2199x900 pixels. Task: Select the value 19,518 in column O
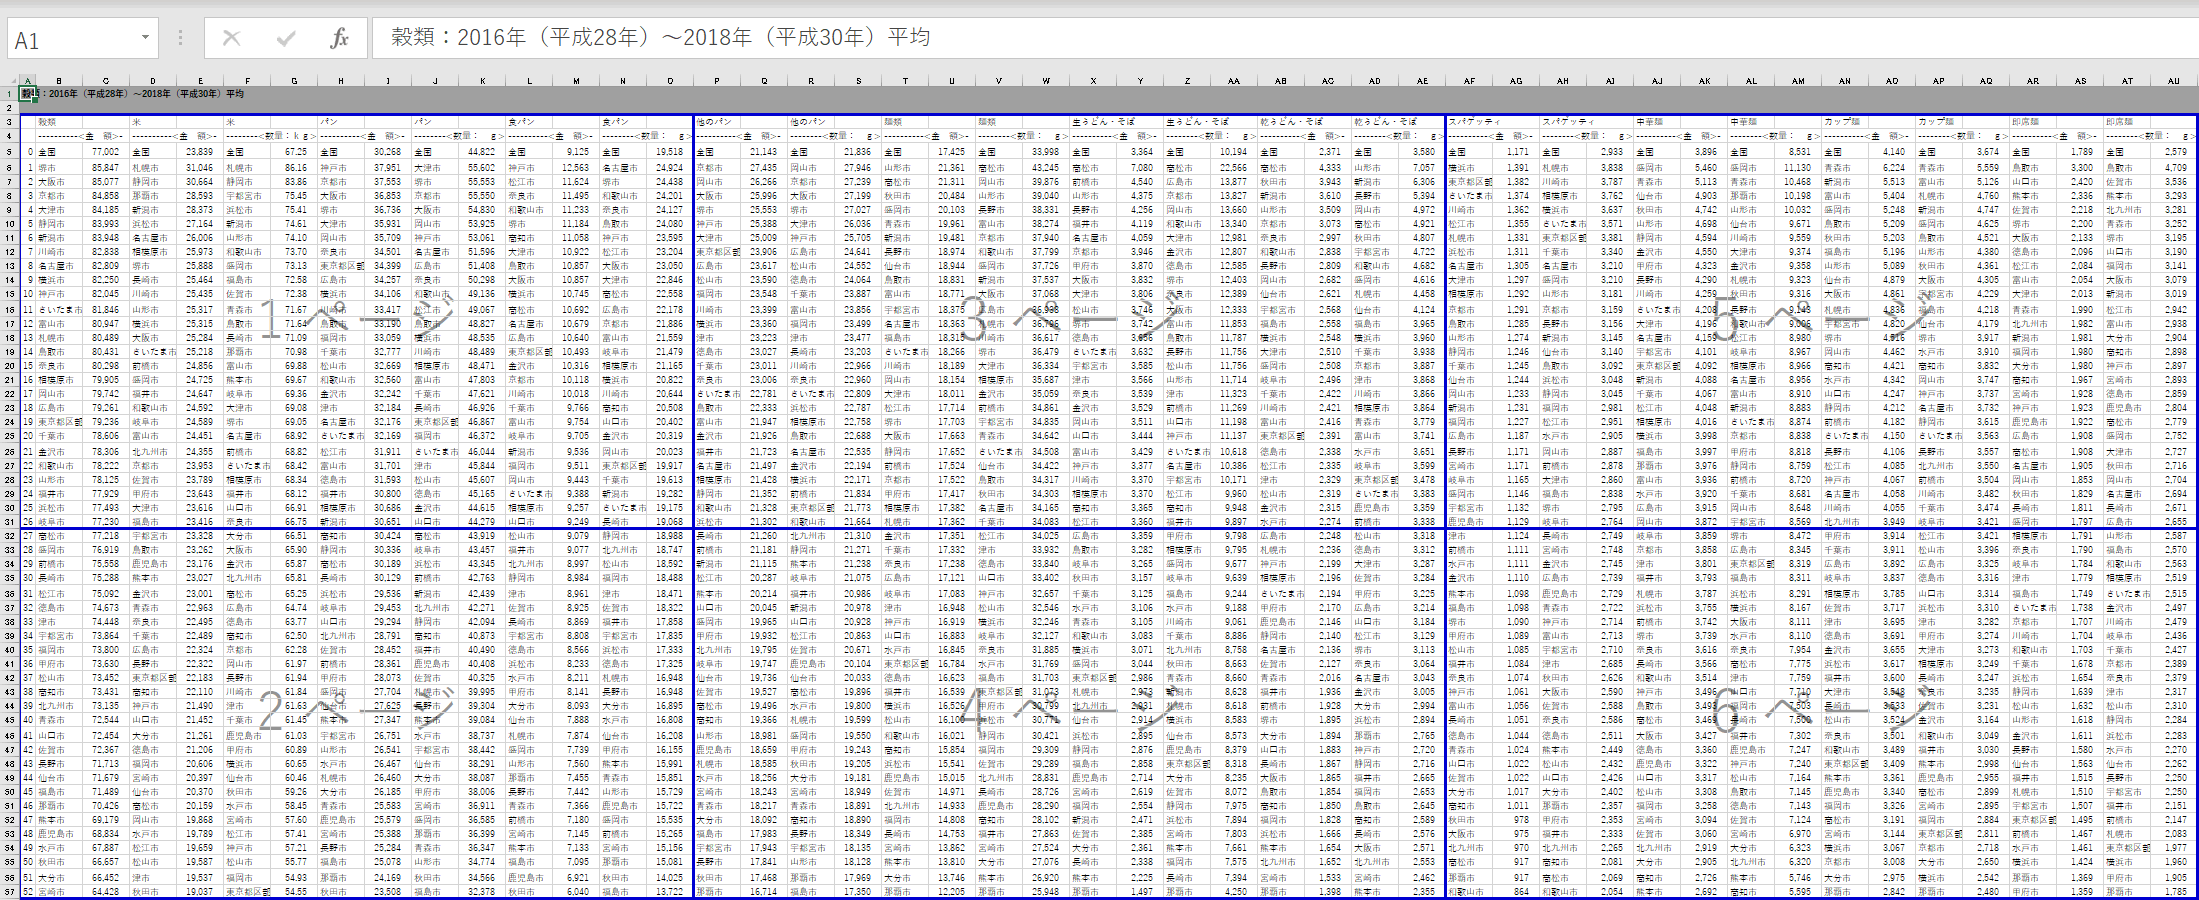coord(670,152)
